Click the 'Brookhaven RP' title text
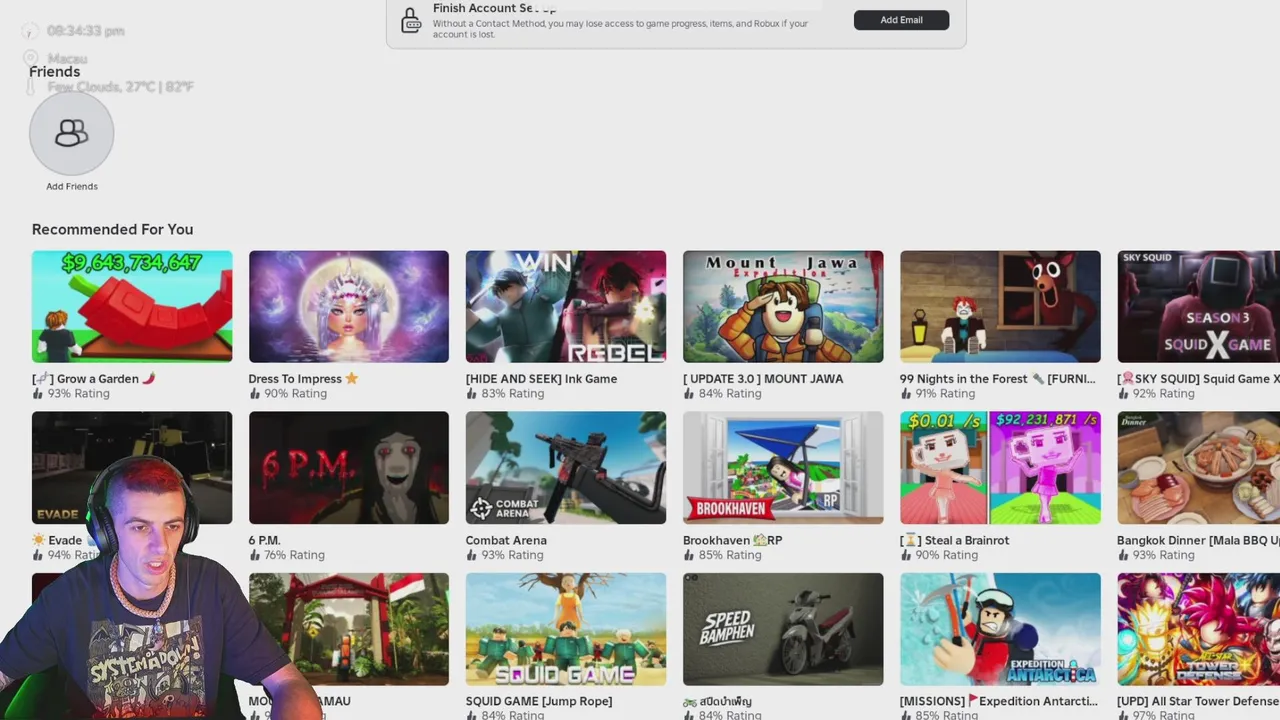The height and width of the screenshot is (720, 1280). point(733,540)
